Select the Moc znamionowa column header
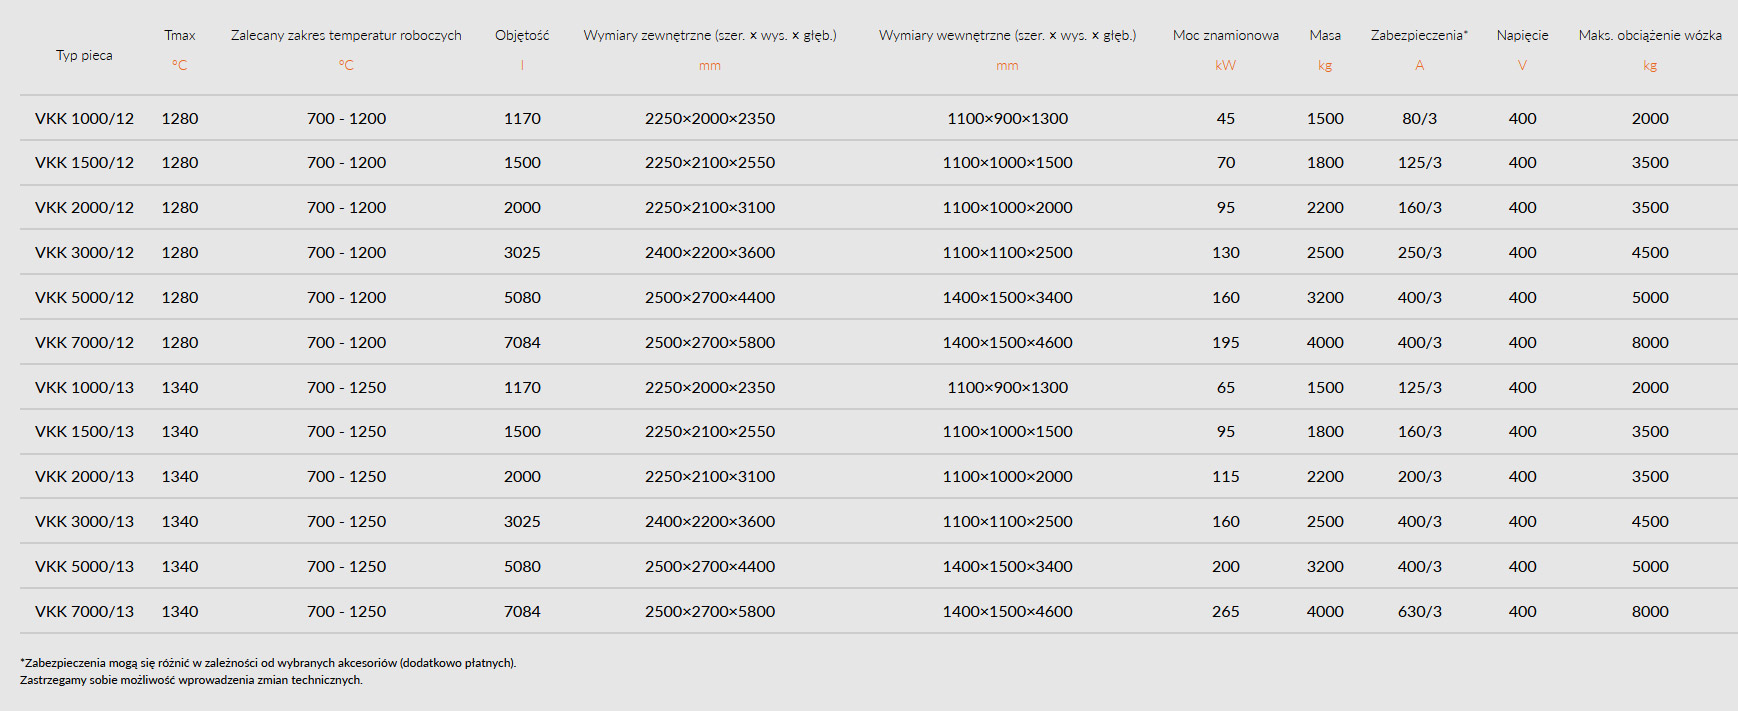The image size is (1738, 711). click(1225, 35)
